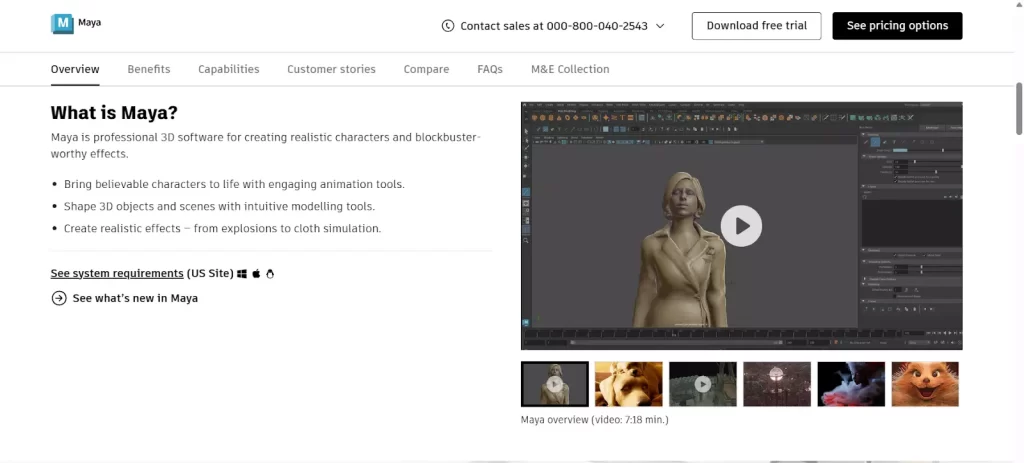This screenshot has height=463, width=1024.
Task: Go to the Capabilities tab
Action: pos(229,69)
